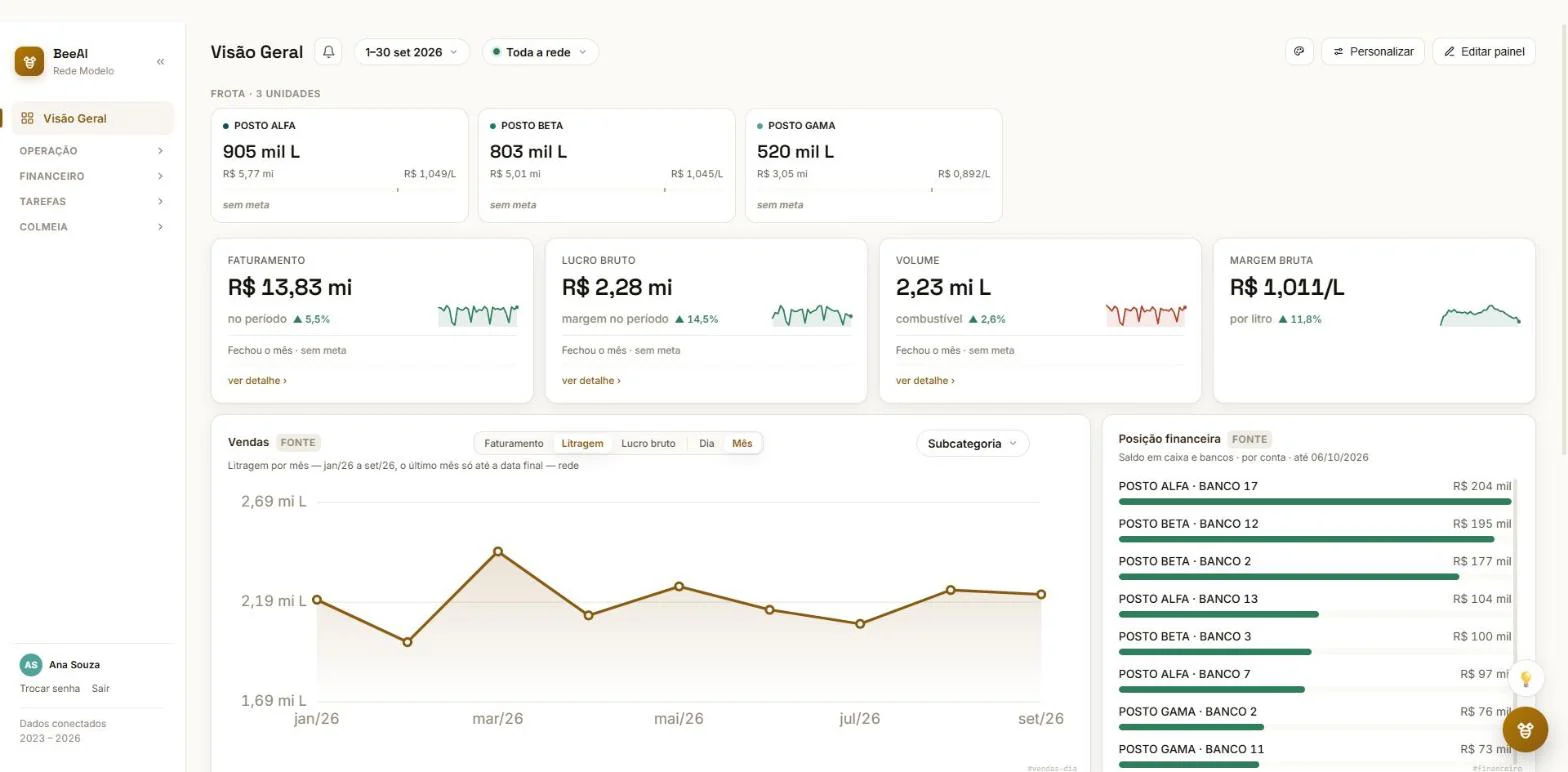Click the mar/26 peak point on the chart

[498, 552]
